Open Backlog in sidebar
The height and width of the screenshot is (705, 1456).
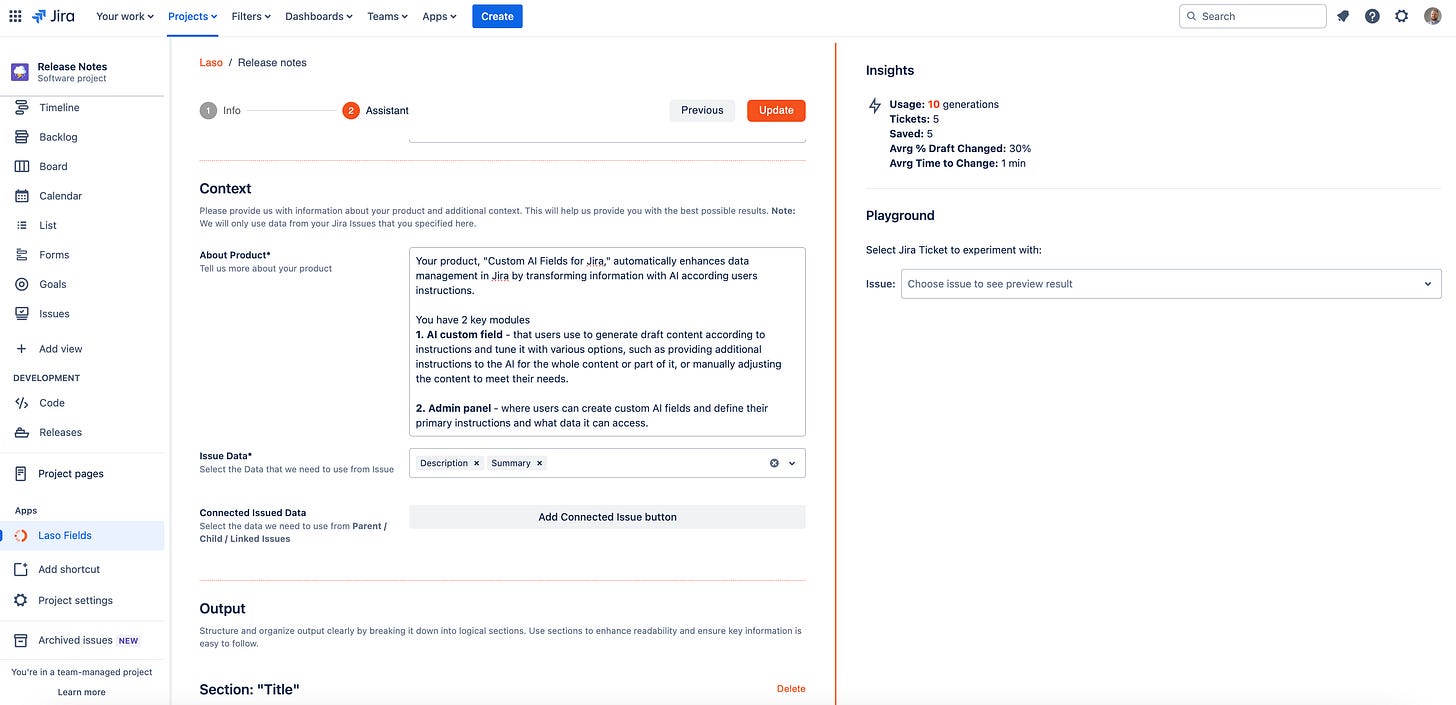58,137
